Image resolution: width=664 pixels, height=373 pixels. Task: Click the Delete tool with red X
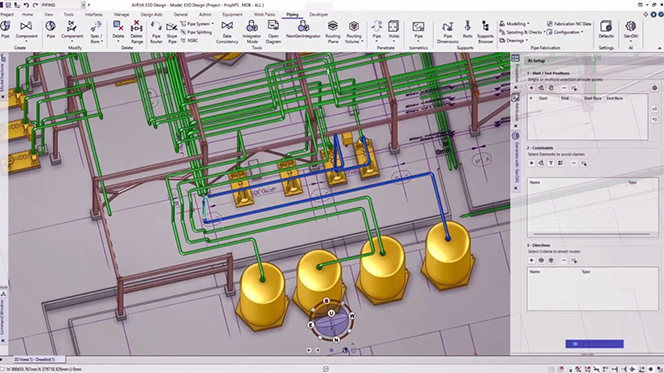pyautogui.click(x=118, y=30)
